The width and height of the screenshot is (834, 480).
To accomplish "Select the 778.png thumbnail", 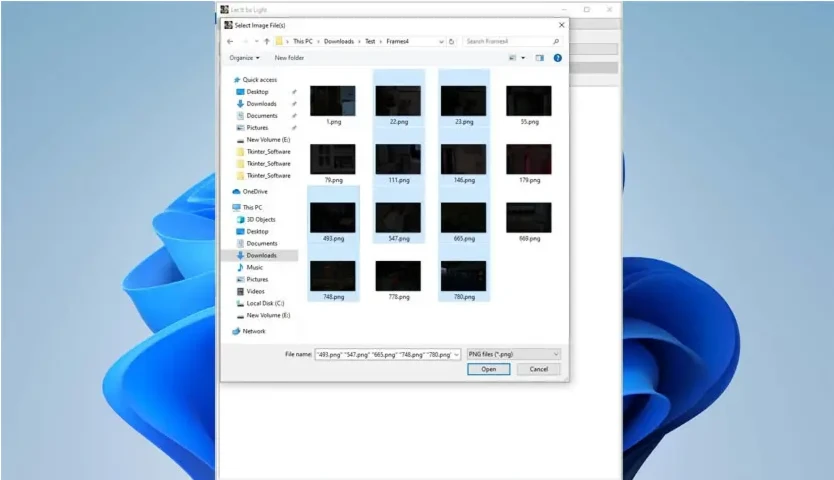I will pyautogui.click(x=398, y=277).
